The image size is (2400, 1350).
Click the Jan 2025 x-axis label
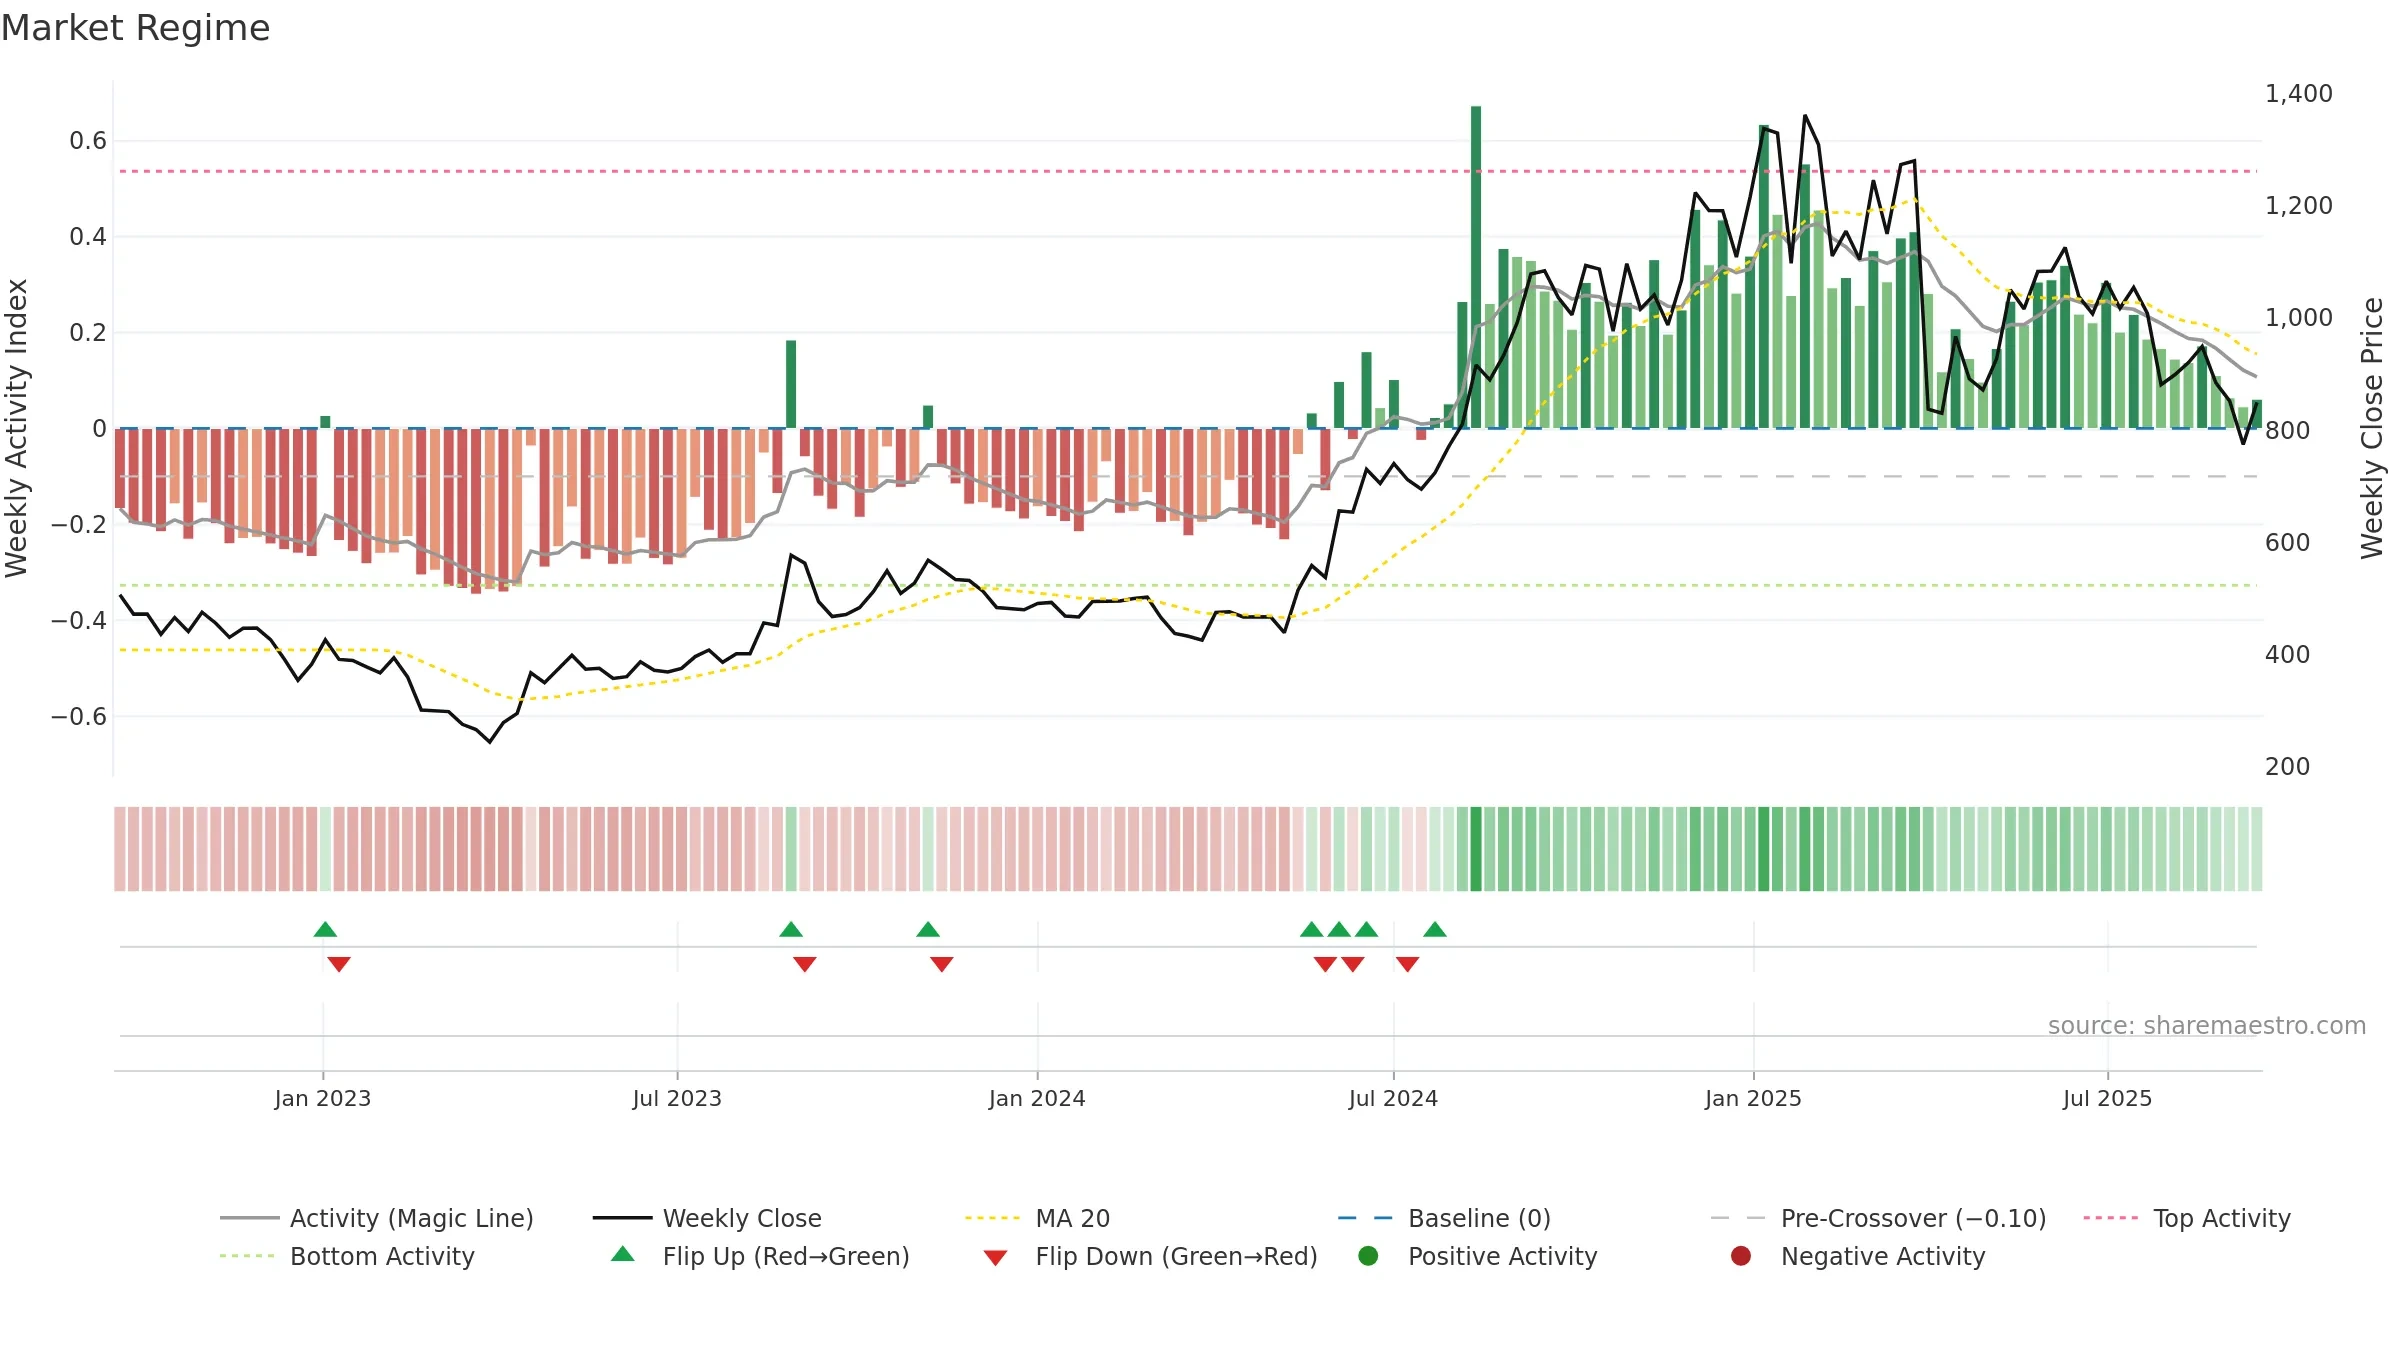[x=1753, y=1098]
